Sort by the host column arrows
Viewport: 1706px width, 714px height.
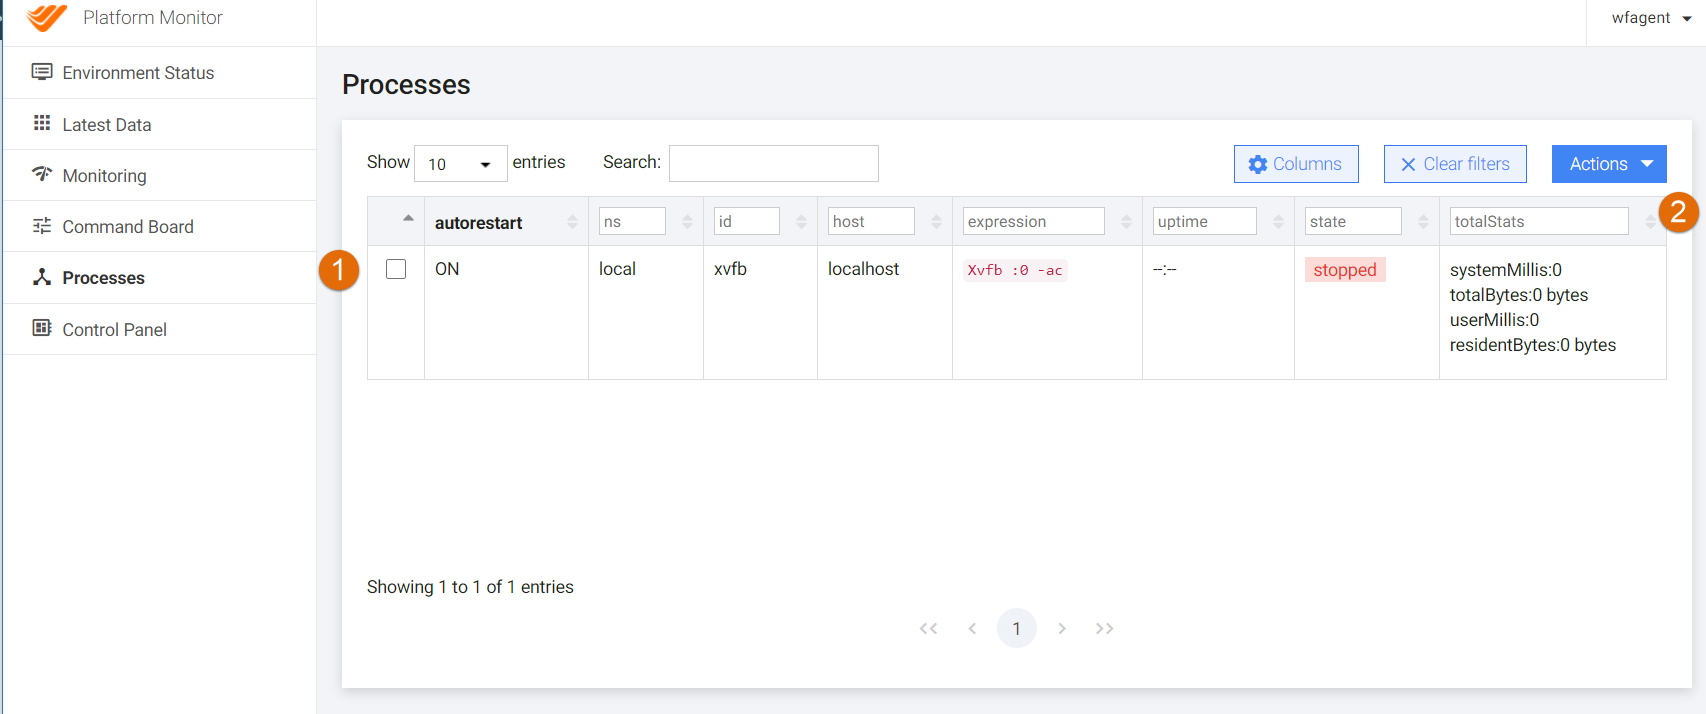936,222
